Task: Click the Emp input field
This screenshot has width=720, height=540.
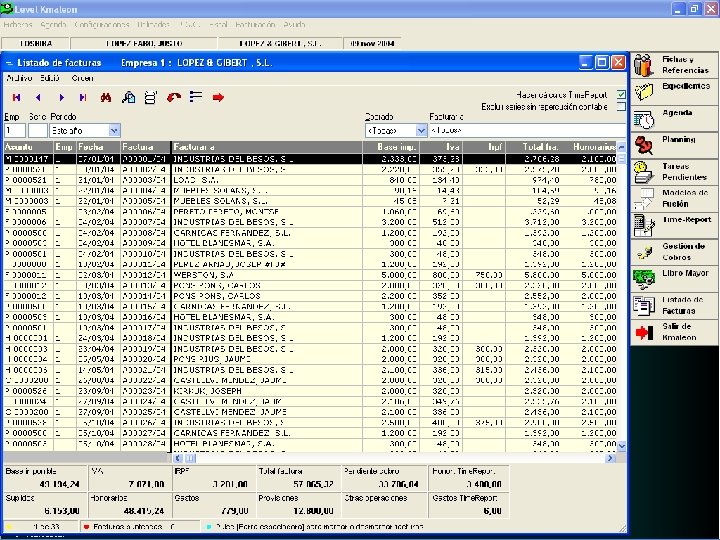Action: tap(15, 130)
